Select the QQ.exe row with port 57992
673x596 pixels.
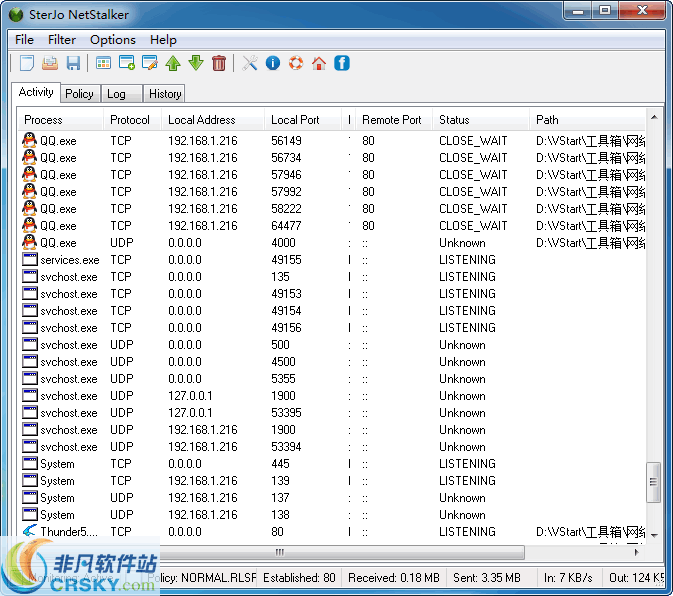click(332, 191)
